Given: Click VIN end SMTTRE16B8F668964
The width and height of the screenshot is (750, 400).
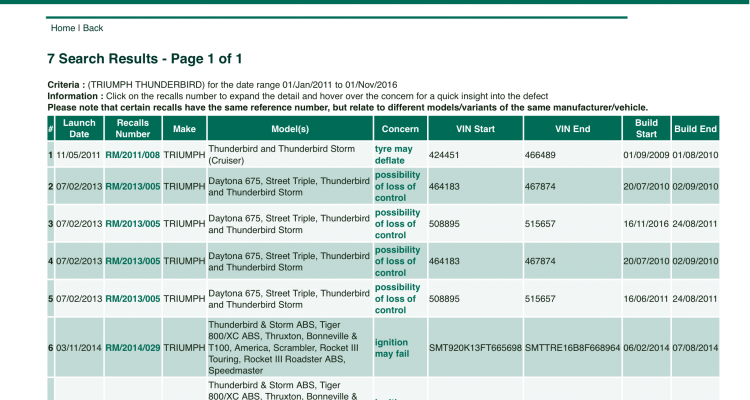Looking at the screenshot, I should [573, 348].
